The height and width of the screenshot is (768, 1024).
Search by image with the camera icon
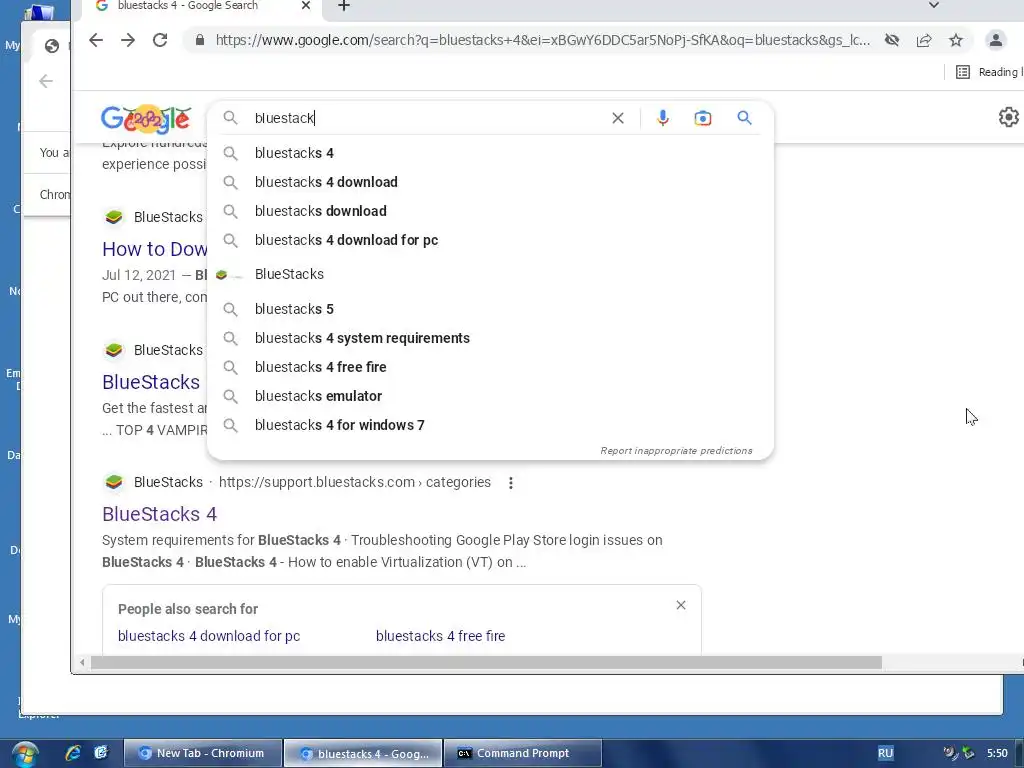point(703,118)
